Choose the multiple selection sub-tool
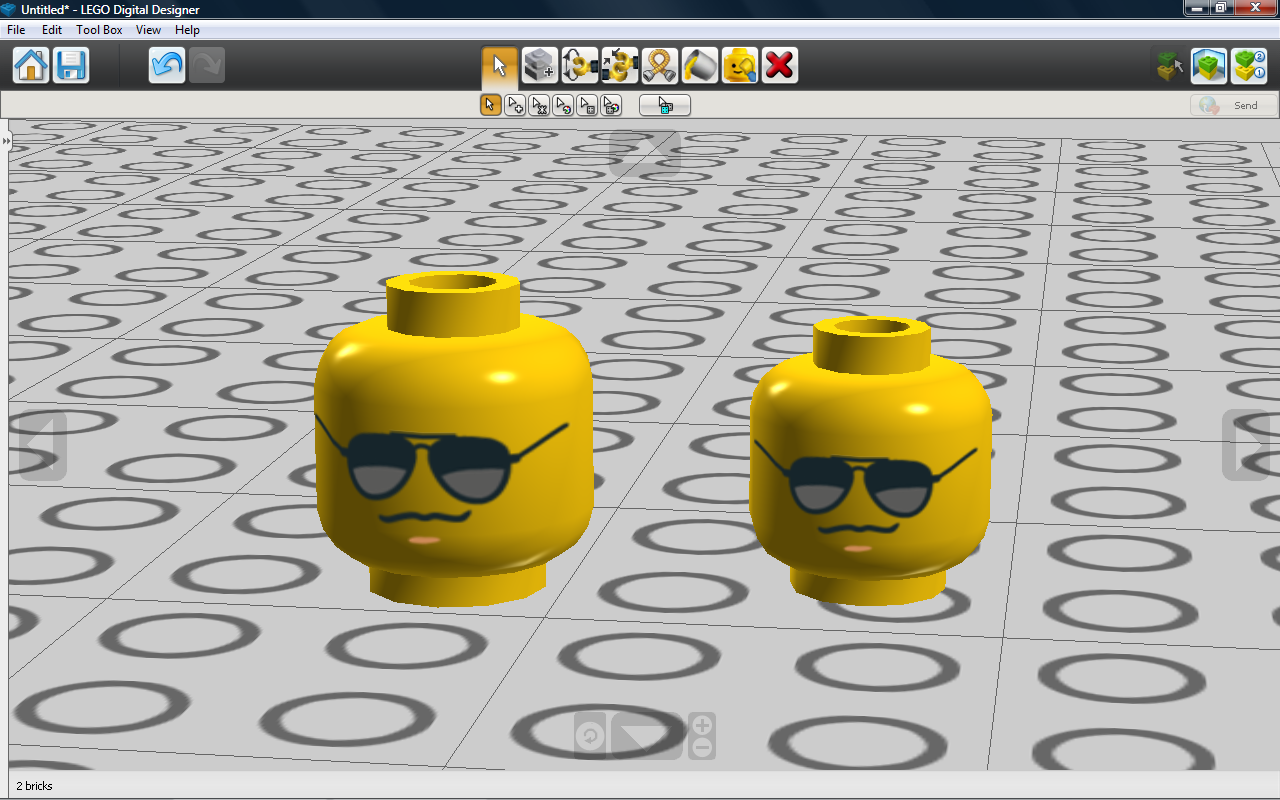 click(x=515, y=105)
